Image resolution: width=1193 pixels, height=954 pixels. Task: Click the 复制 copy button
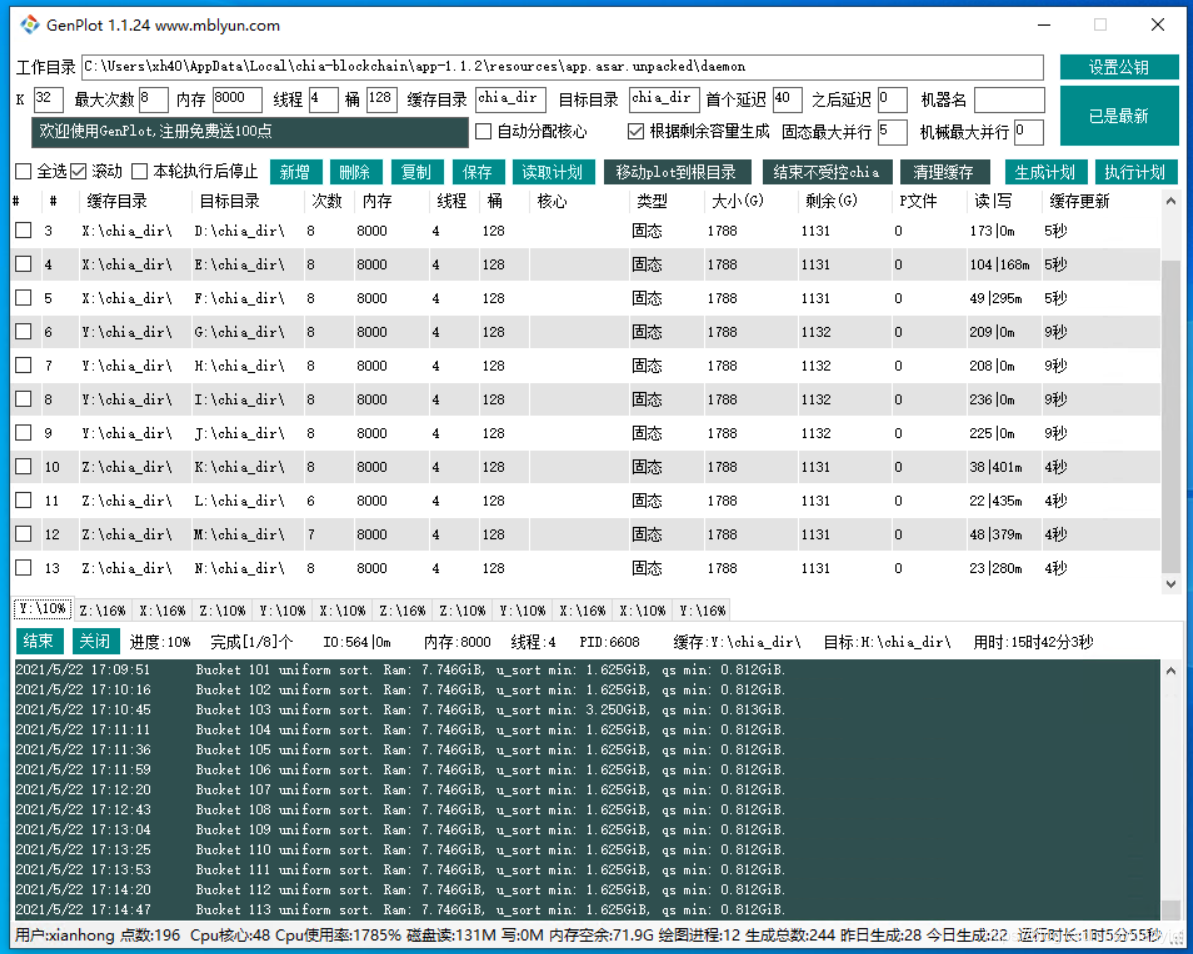click(x=416, y=172)
